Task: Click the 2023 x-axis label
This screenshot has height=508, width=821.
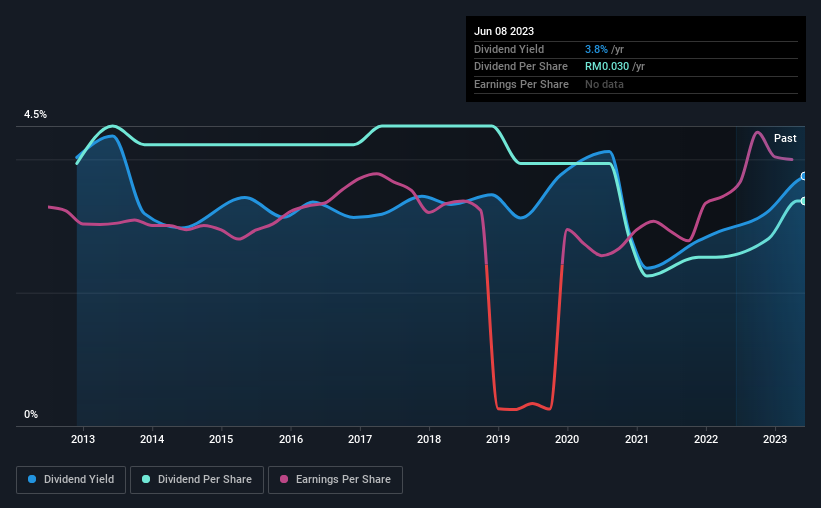Action: coord(775,439)
